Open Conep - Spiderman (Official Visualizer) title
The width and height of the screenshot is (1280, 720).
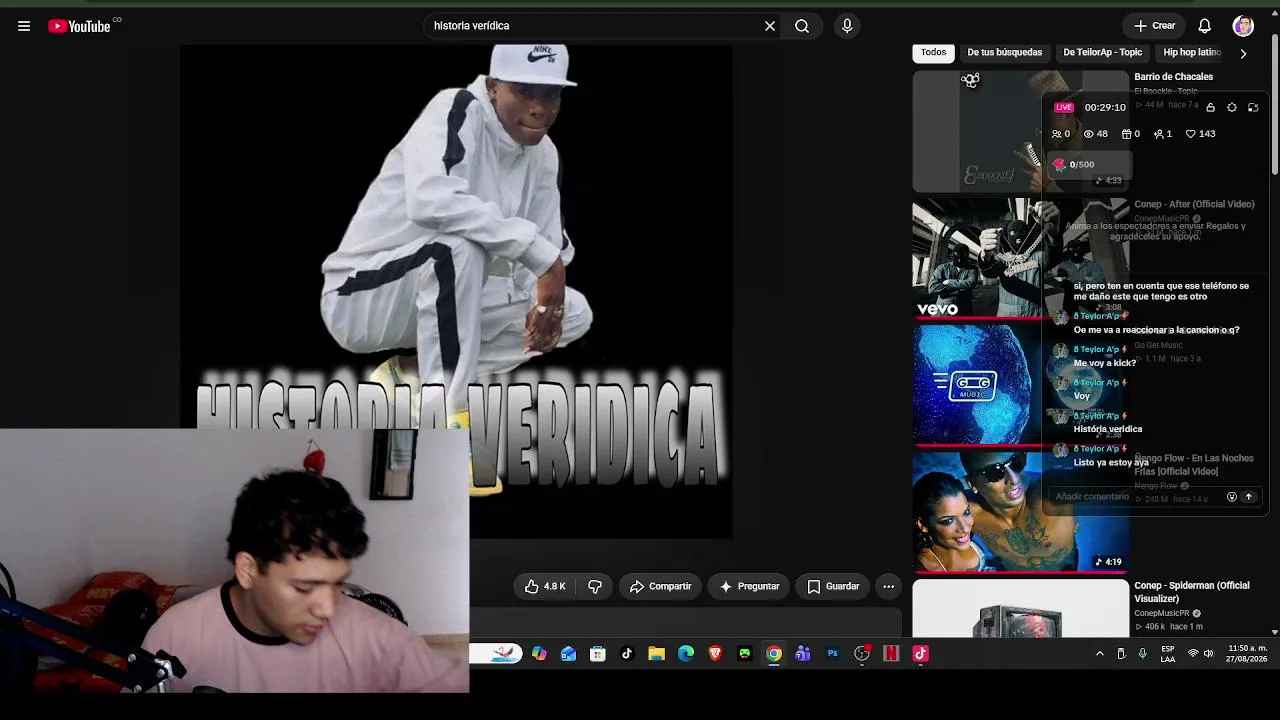tap(1191, 592)
